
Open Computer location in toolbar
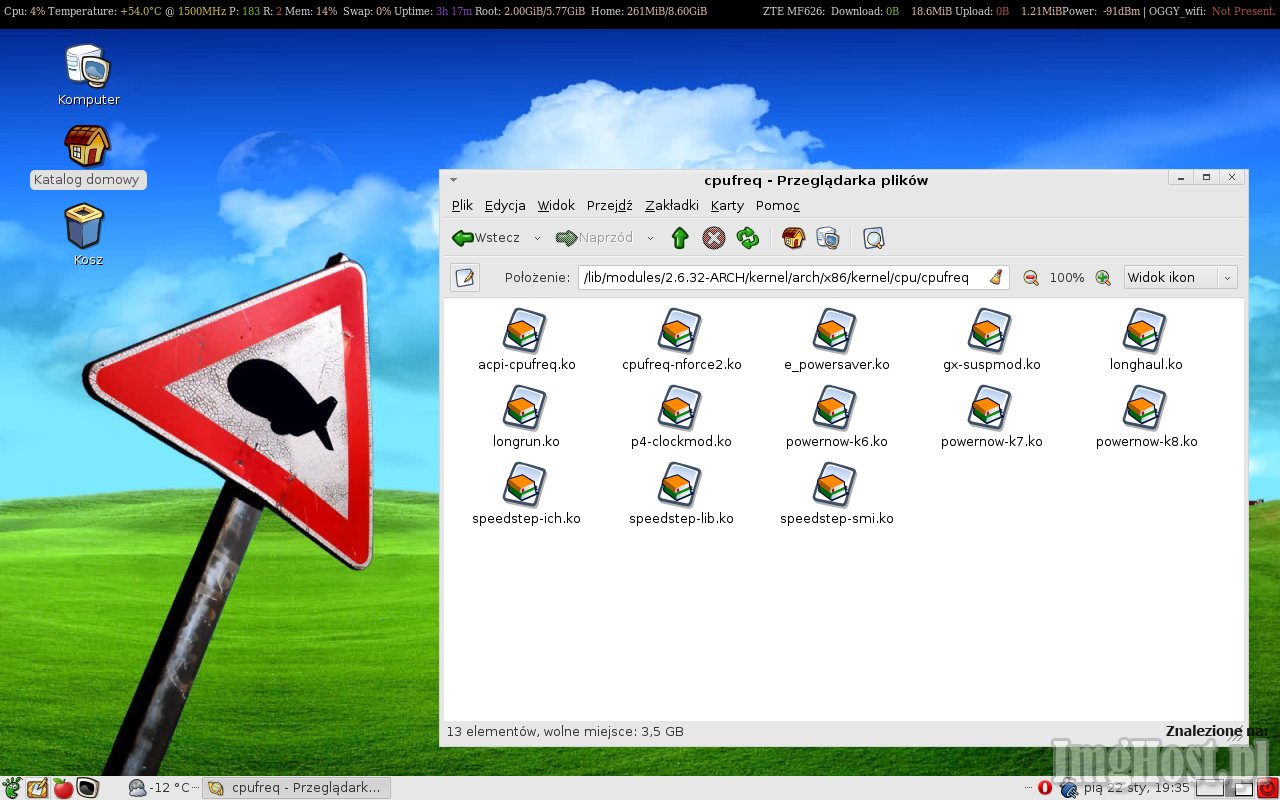point(827,238)
